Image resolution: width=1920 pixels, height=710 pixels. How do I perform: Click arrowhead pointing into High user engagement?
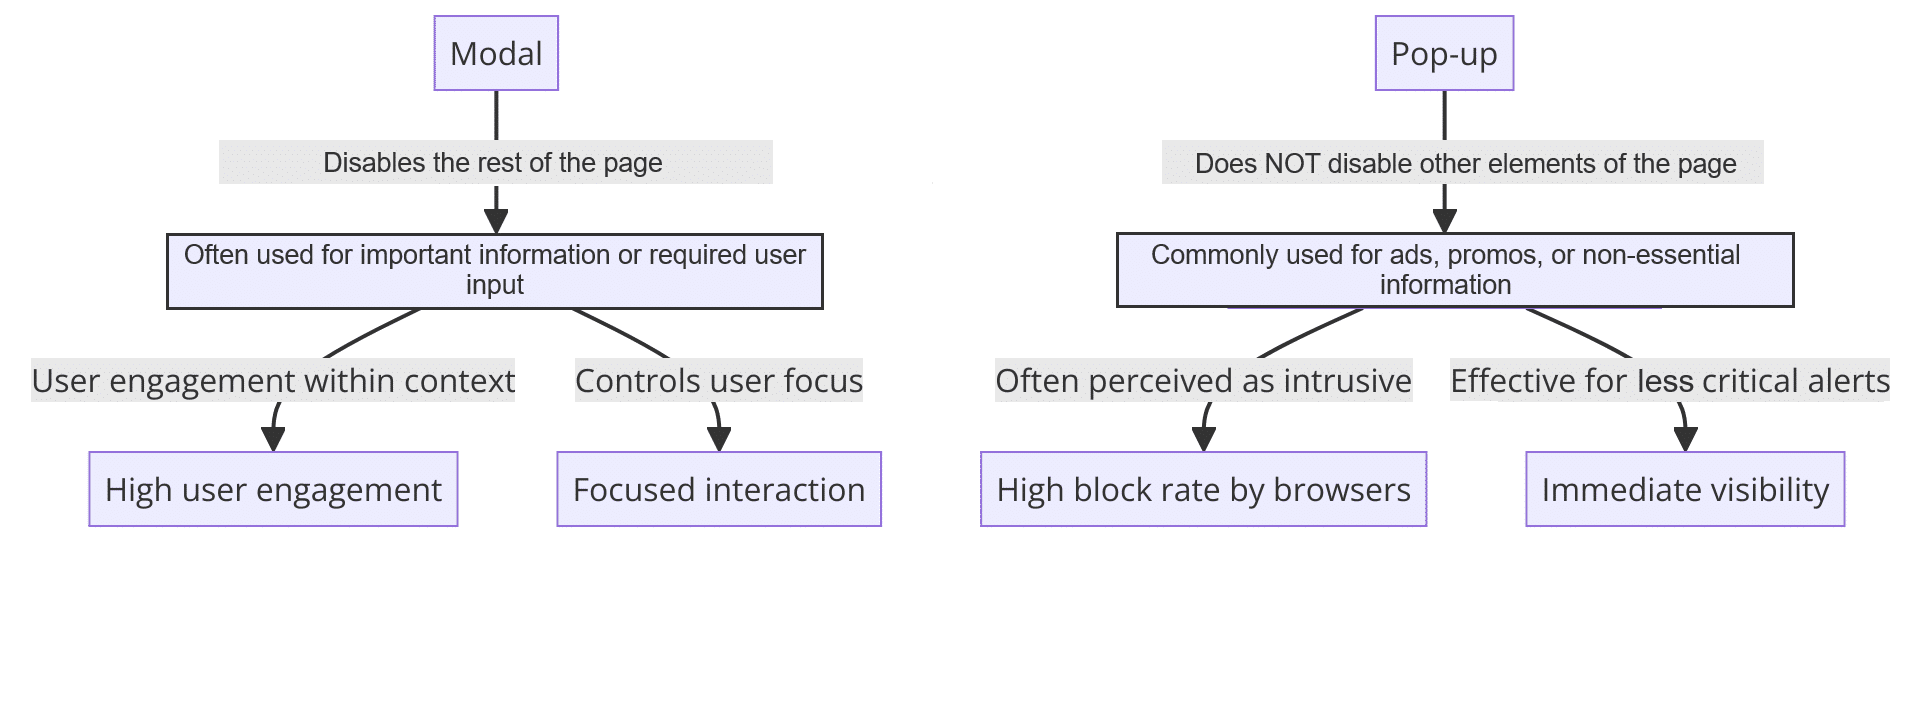(x=273, y=439)
